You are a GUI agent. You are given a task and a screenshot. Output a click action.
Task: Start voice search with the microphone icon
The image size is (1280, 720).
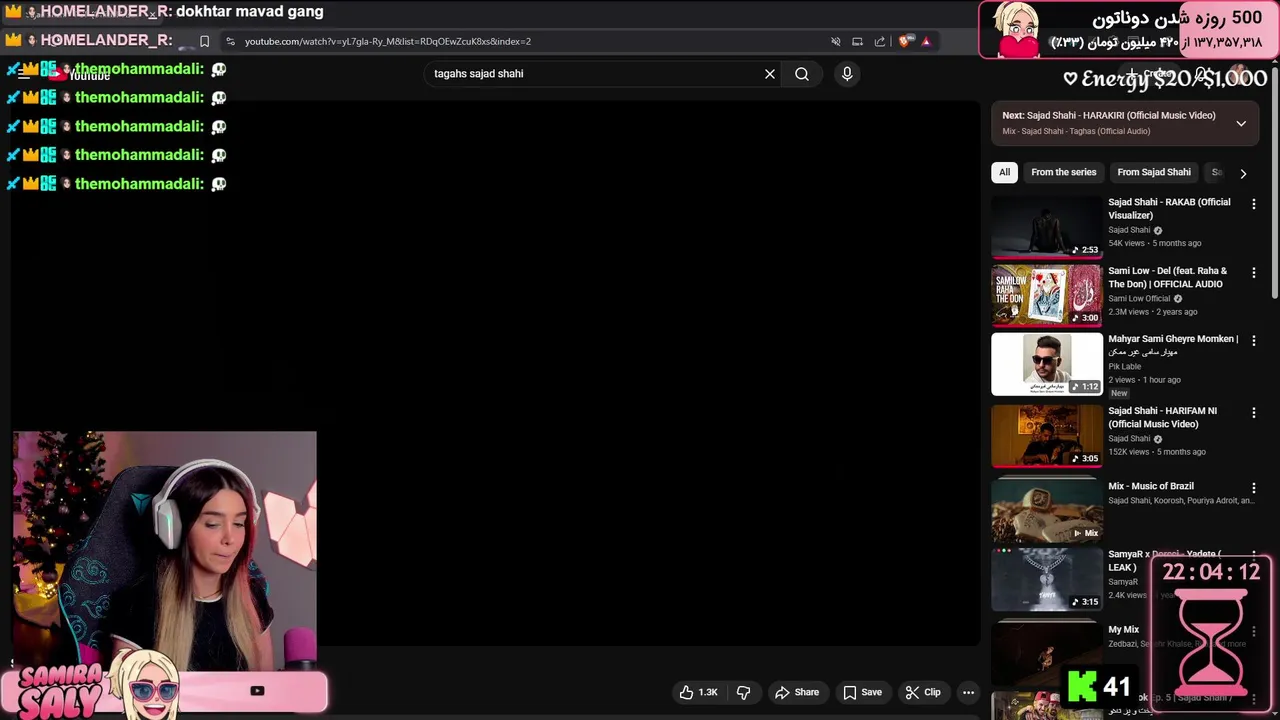click(x=847, y=74)
